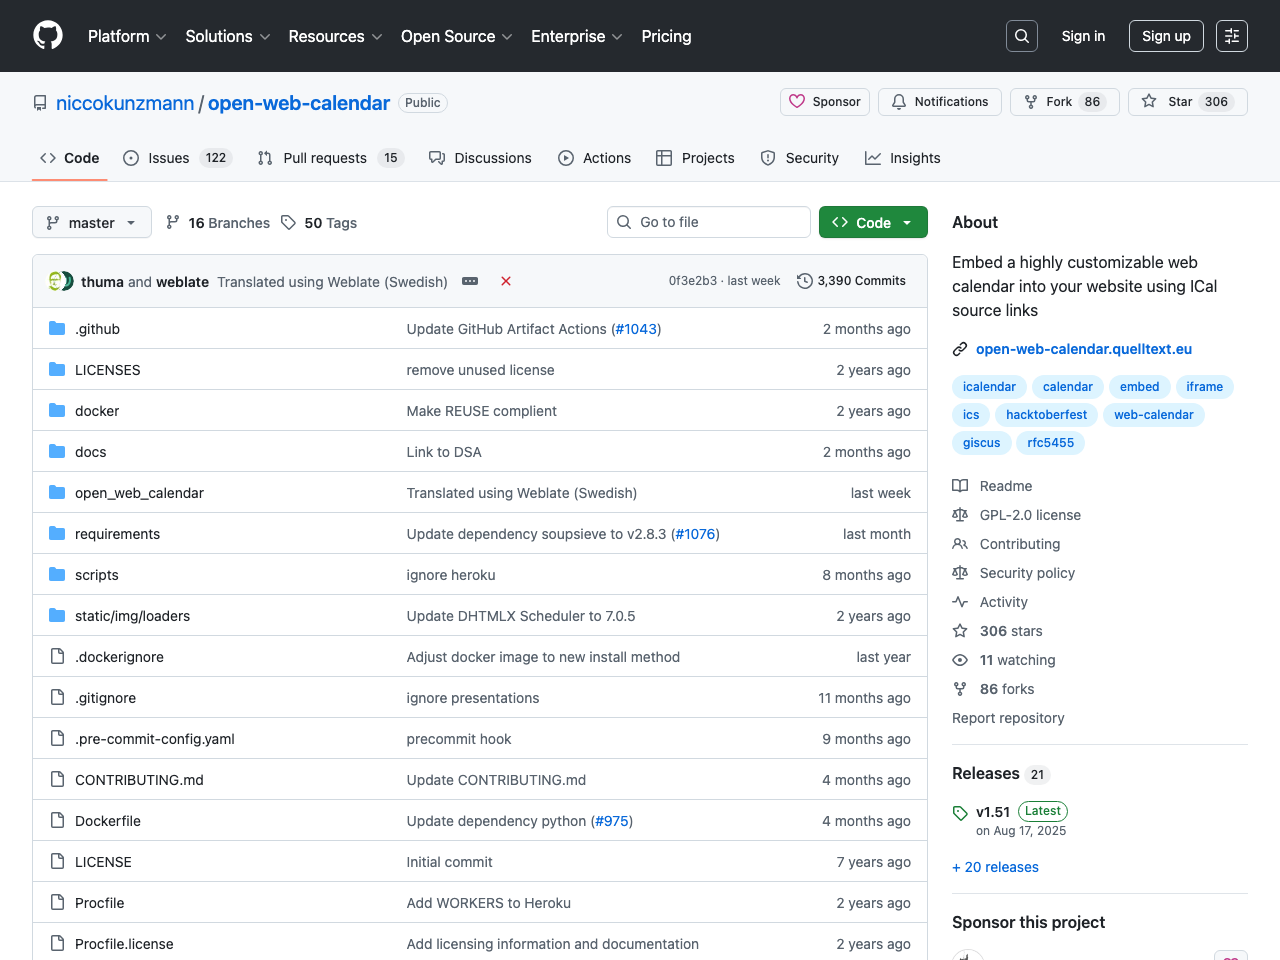
Task: Click the '+ 20 releases' link
Action: 995,867
